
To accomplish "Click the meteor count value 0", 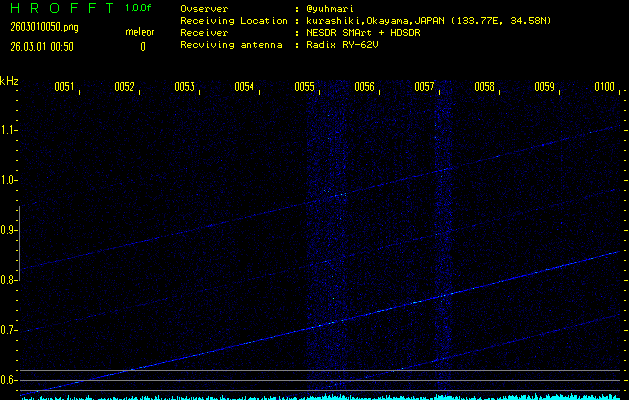I will pos(142,46).
